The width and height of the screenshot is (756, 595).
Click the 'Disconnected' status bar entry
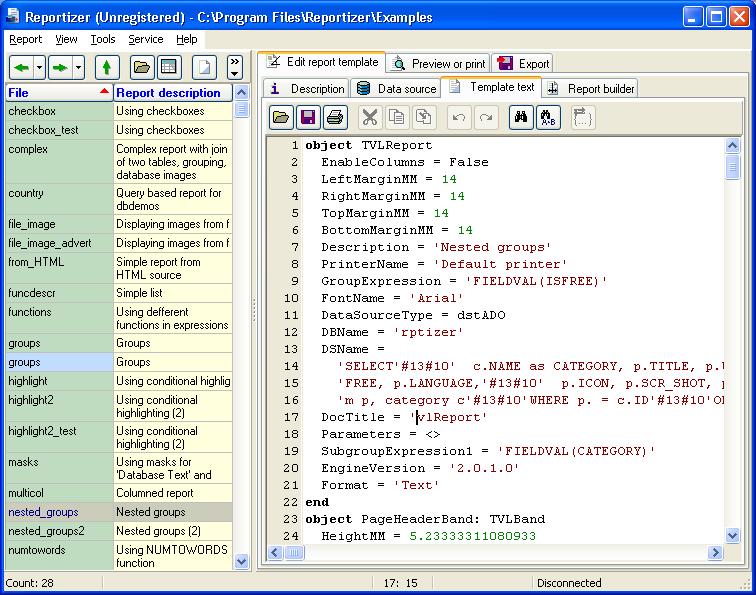coord(569,583)
